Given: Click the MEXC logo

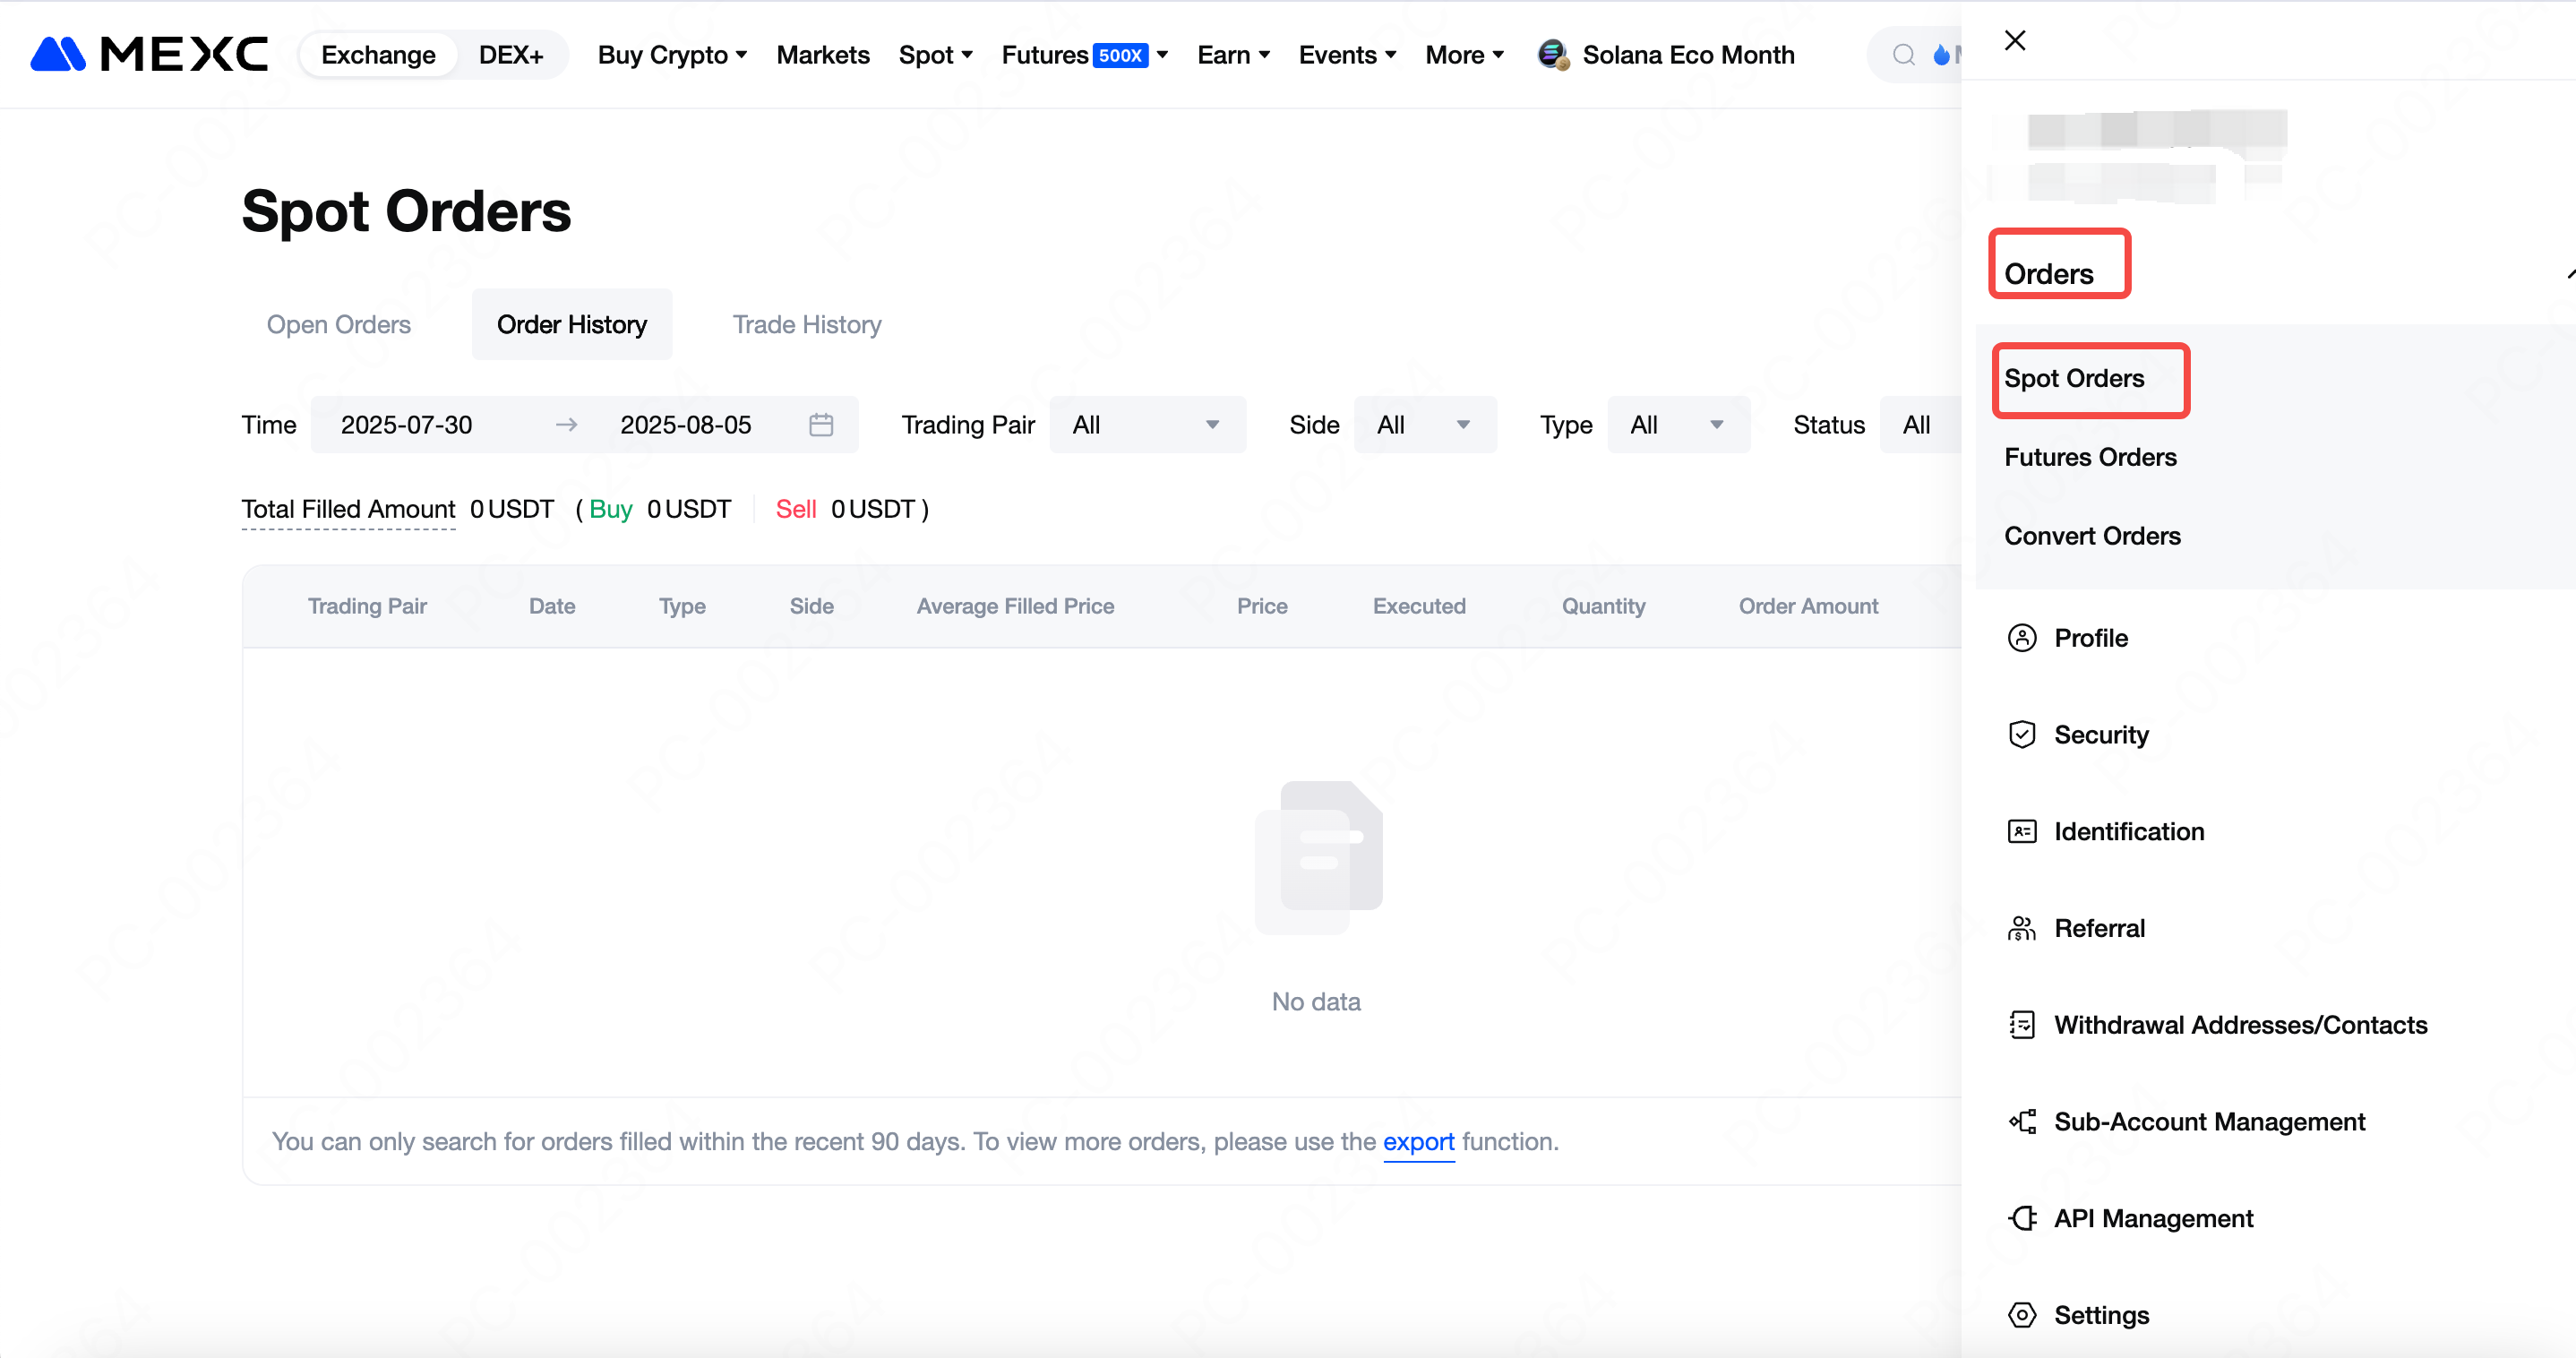Looking at the screenshot, I should tap(149, 54).
